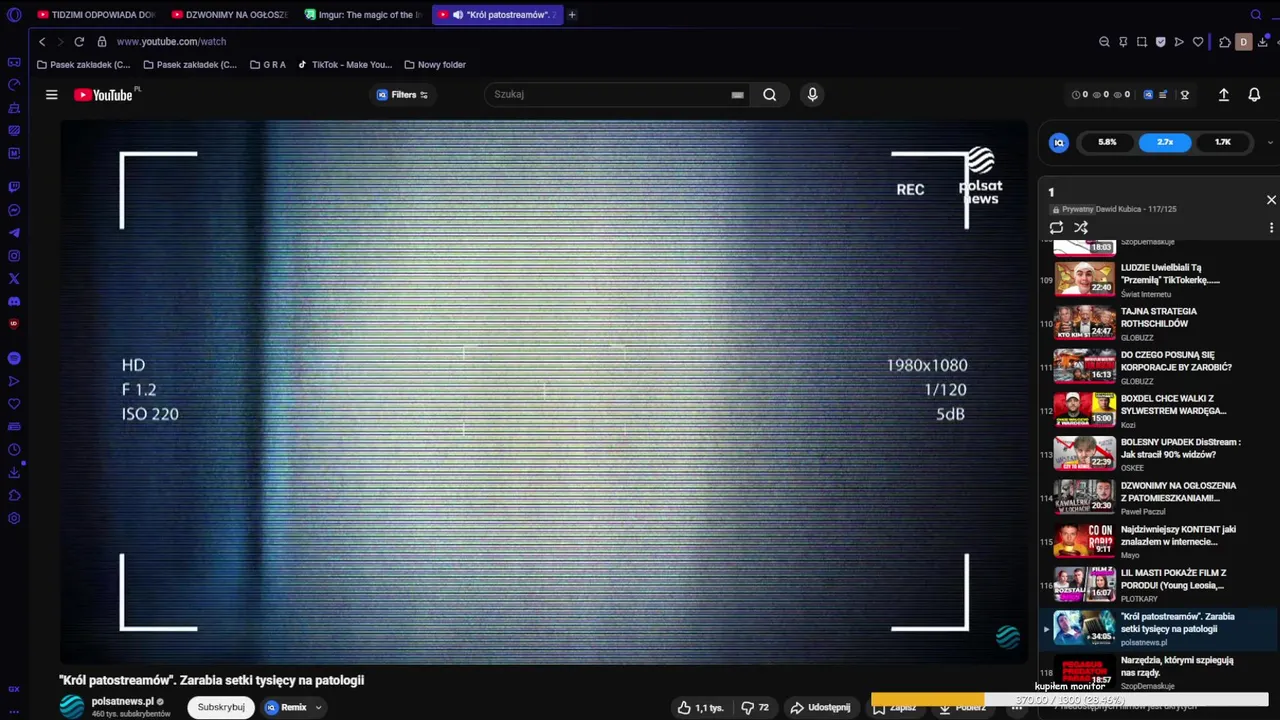Expand the Remix dropdown arrow
This screenshot has width=1280, height=720.
pyautogui.click(x=318, y=707)
